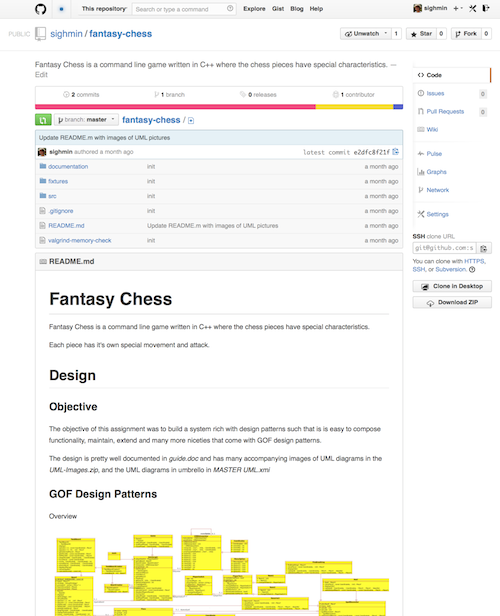The image size is (500, 616).
Task: Click the blue language bar segment
Action: point(398,107)
